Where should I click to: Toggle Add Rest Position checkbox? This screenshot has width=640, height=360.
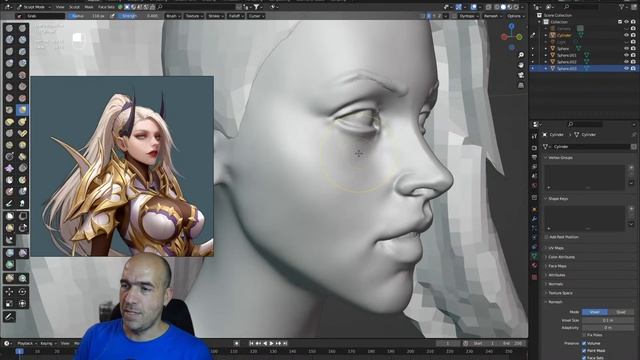pyautogui.click(x=547, y=237)
